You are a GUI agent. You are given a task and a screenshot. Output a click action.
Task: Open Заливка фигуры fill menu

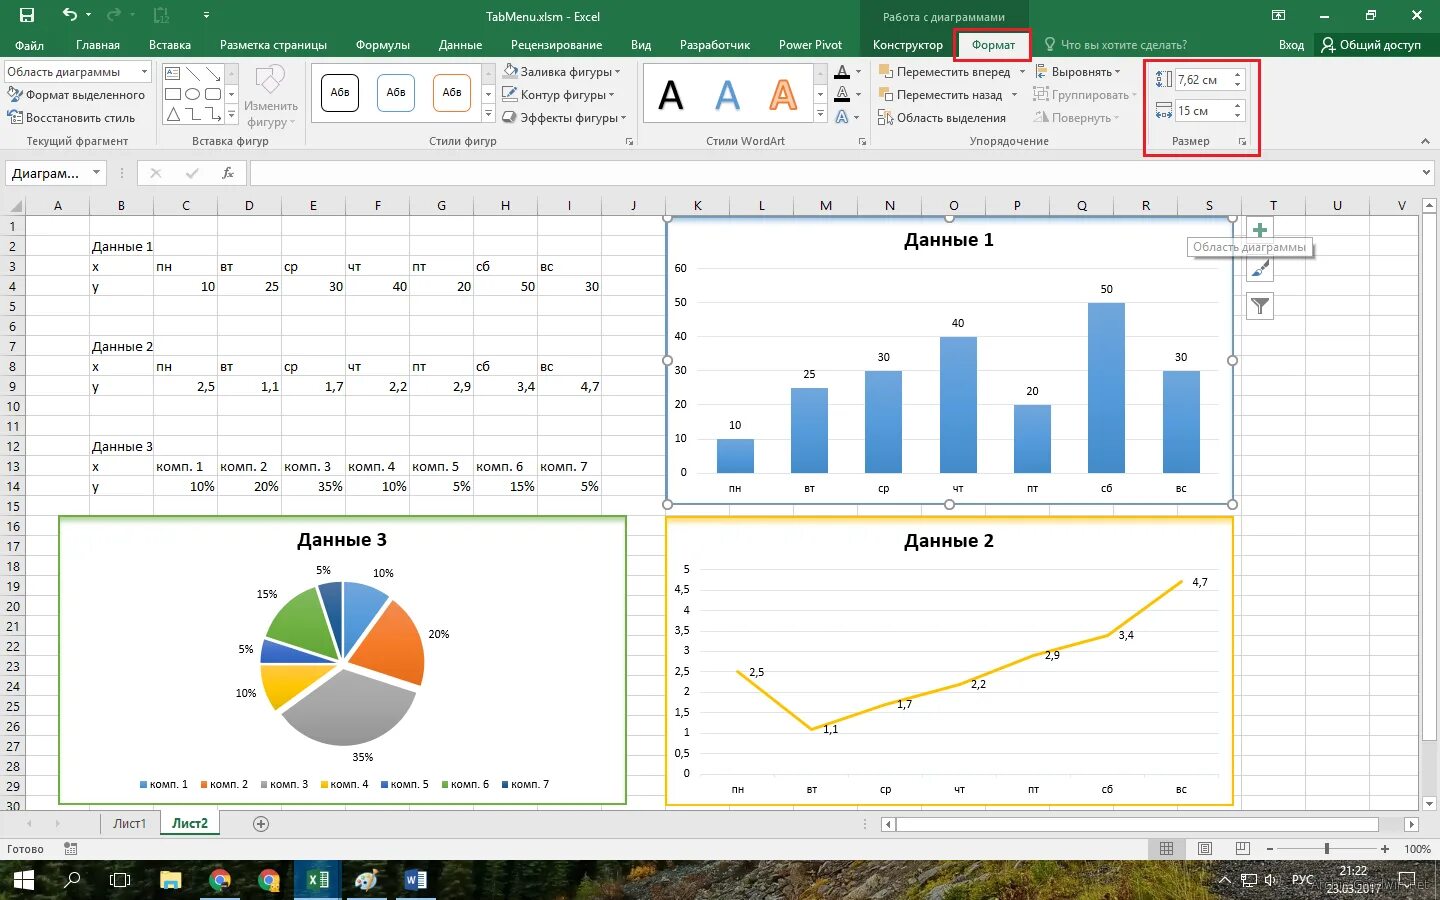(x=561, y=72)
